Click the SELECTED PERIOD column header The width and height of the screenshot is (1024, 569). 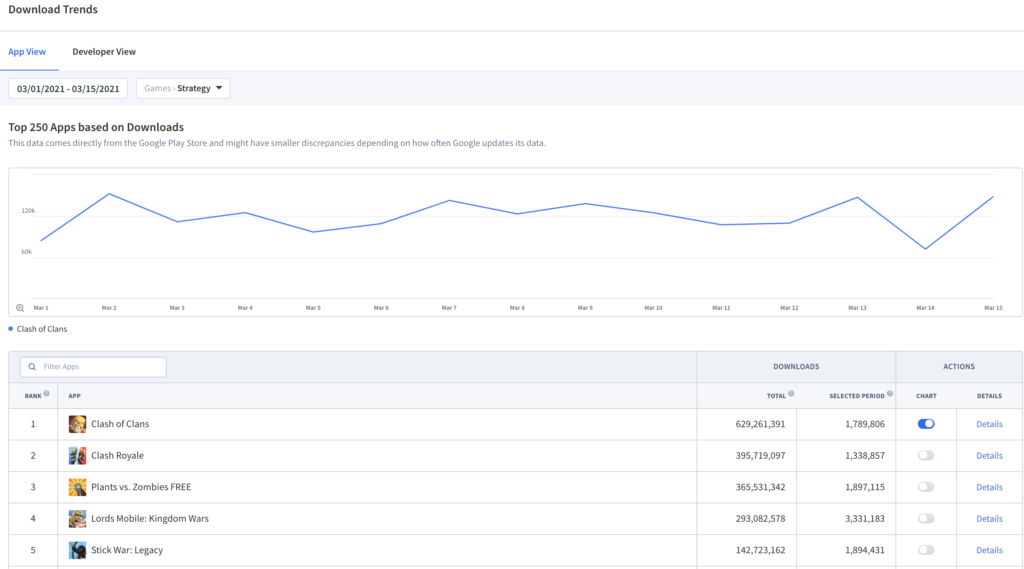[x=857, y=396]
